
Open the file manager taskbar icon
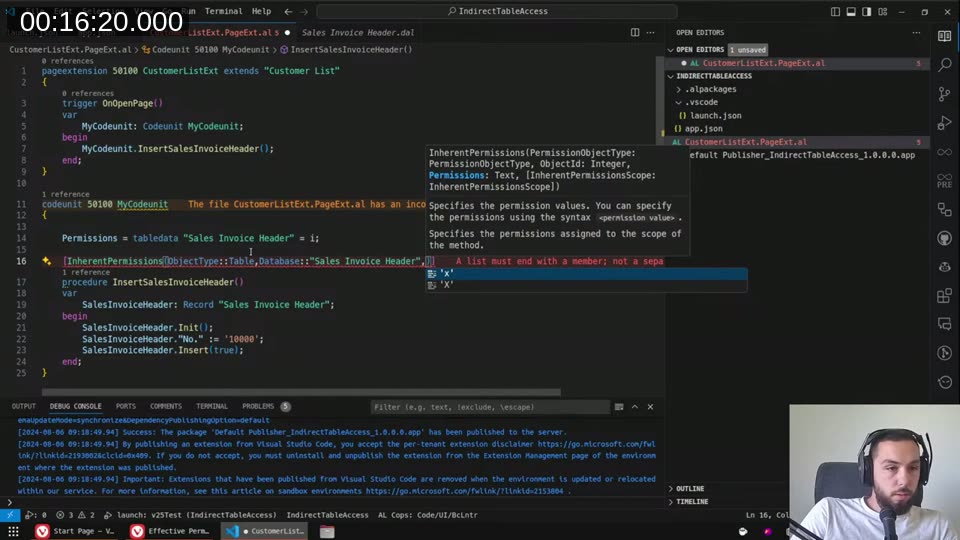[327, 531]
